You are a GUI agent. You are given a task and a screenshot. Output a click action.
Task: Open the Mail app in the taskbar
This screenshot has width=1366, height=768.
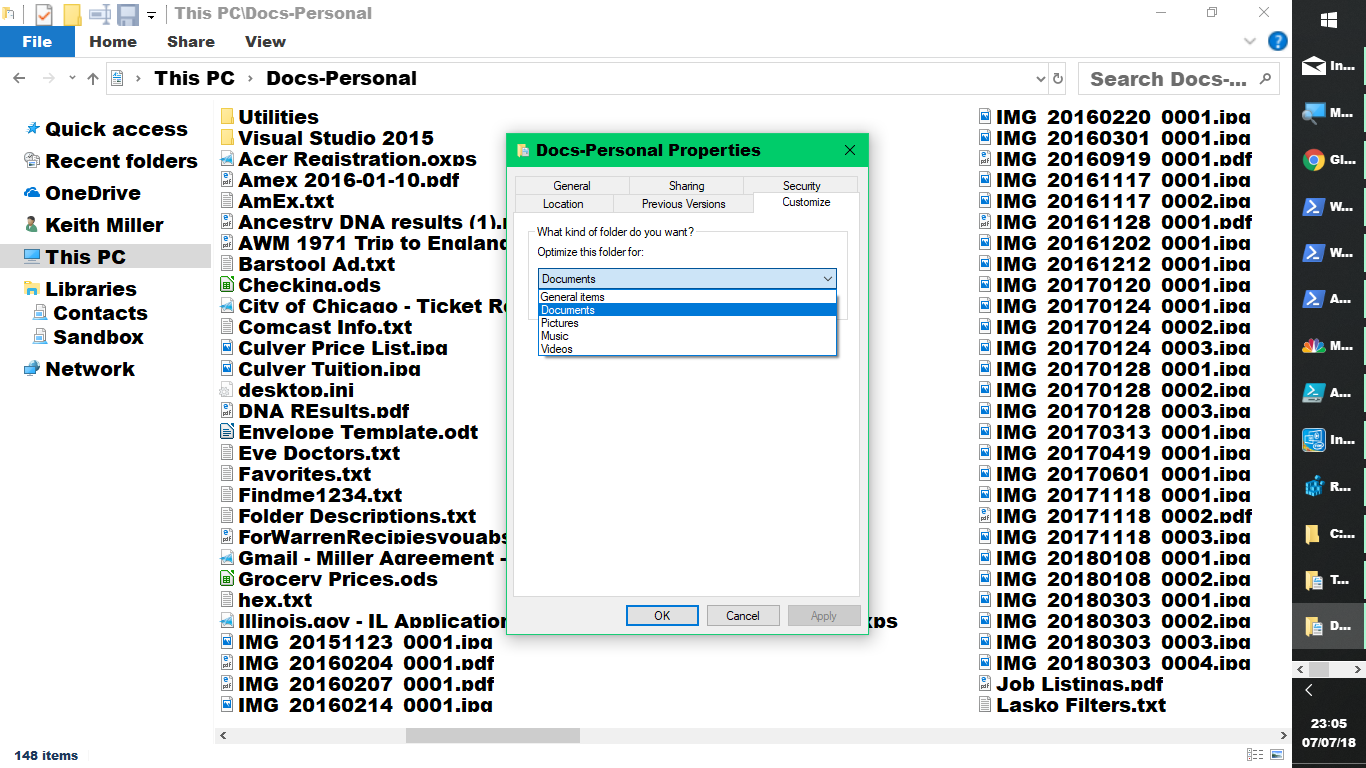[1329, 67]
